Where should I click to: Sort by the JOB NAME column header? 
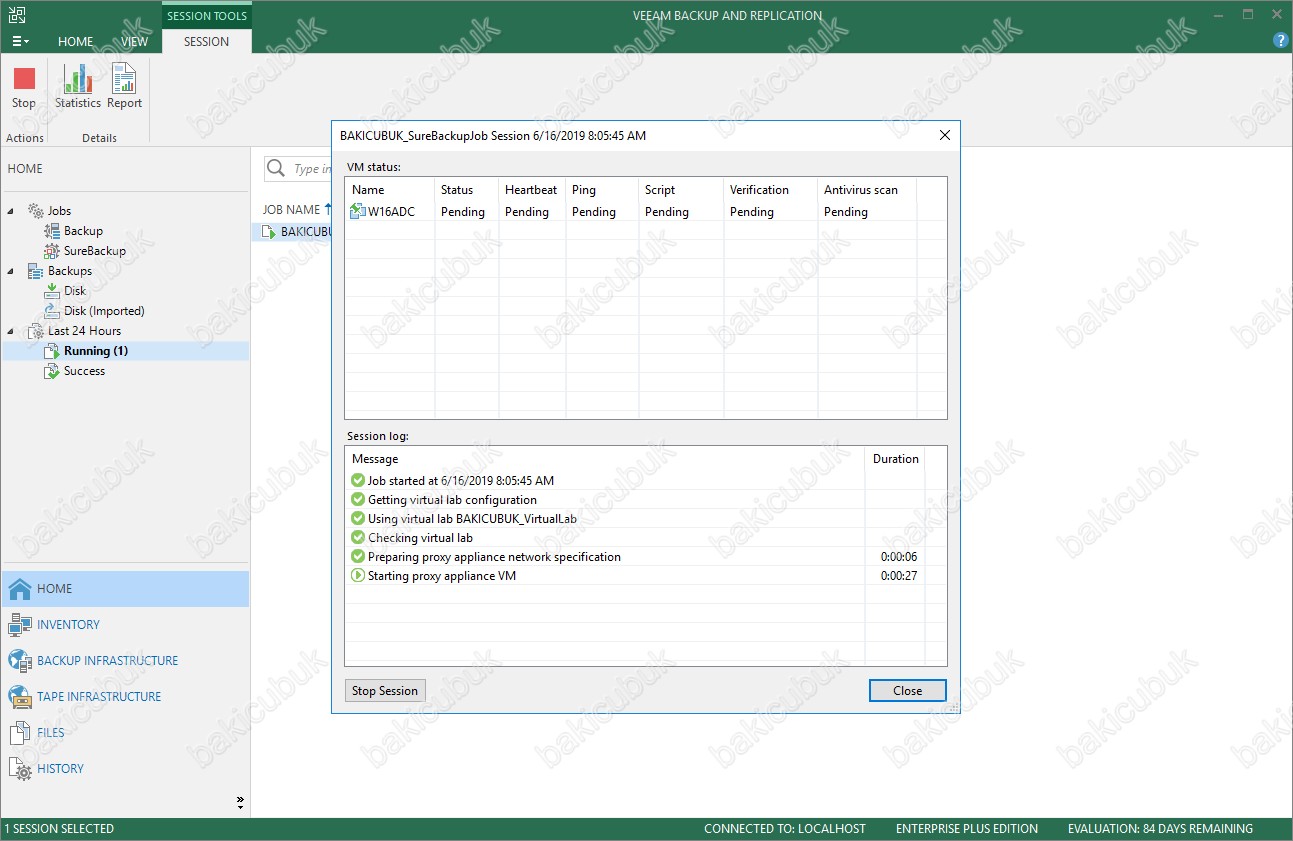click(297, 210)
